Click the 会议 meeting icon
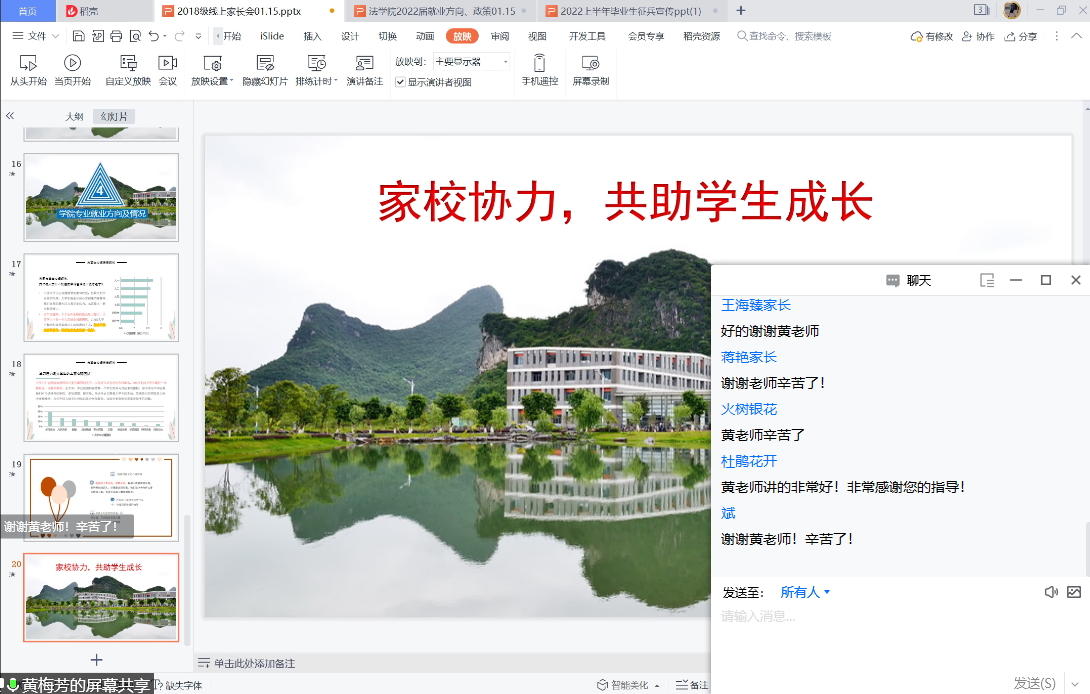The width and height of the screenshot is (1090, 694). tap(168, 69)
